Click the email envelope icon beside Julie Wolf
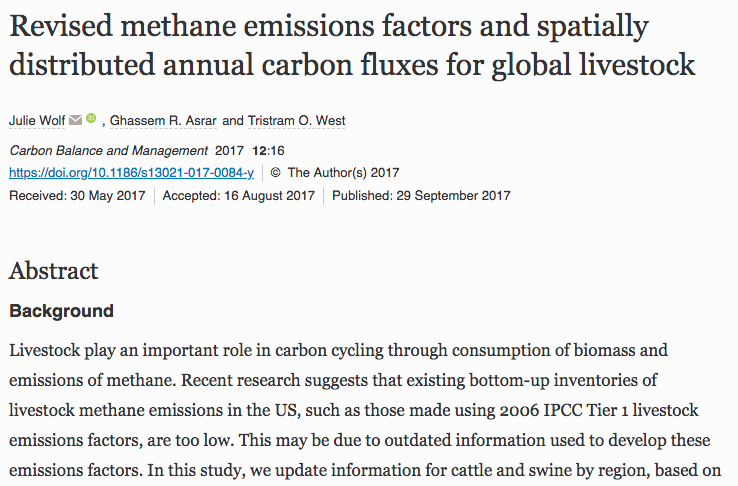 pos(75,120)
